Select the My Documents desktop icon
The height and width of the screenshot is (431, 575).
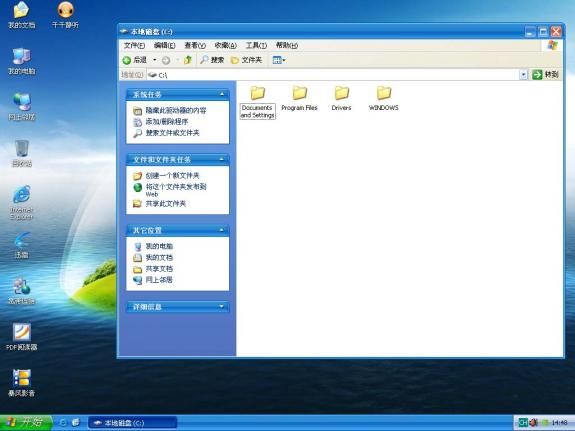[22, 15]
